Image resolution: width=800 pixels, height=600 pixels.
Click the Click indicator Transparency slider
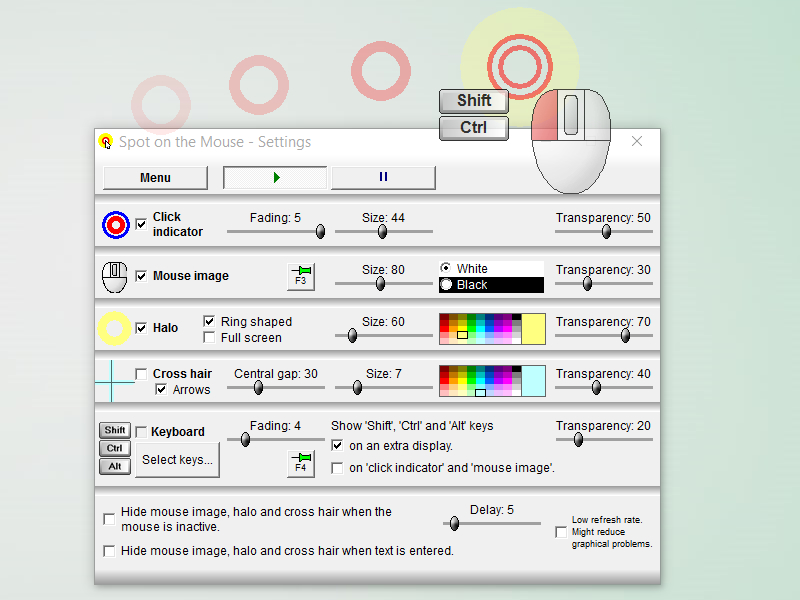(x=604, y=232)
